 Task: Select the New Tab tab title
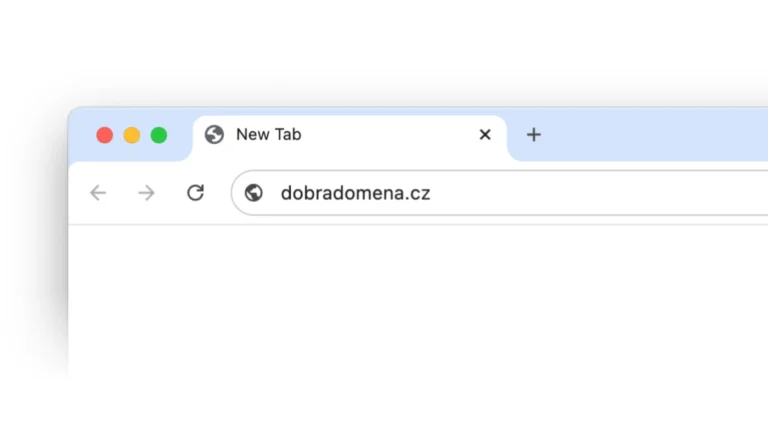(x=268, y=135)
